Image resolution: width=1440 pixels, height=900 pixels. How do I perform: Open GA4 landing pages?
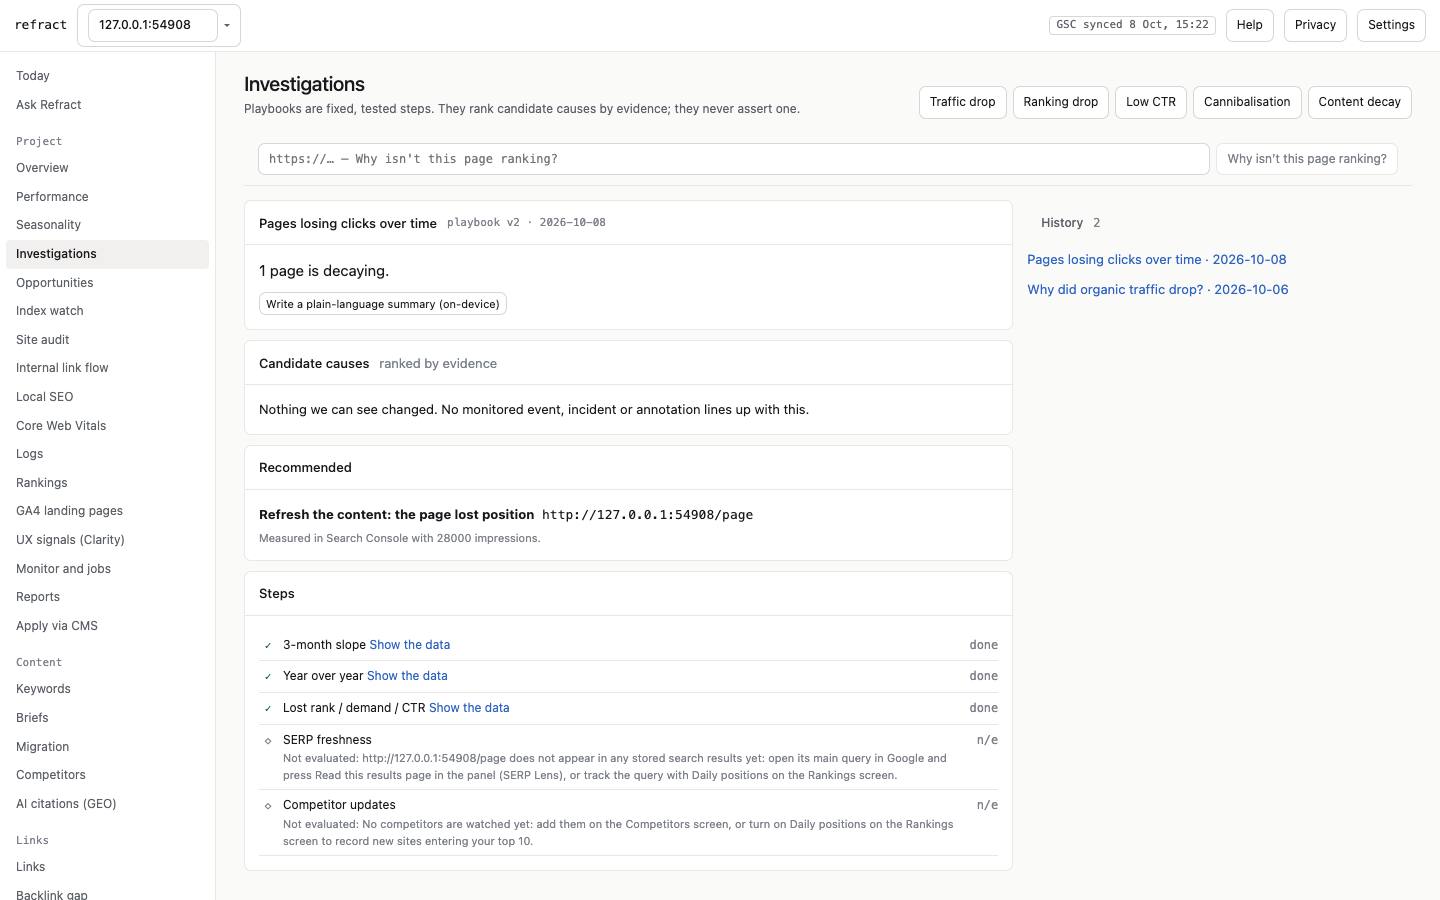(x=107, y=511)
